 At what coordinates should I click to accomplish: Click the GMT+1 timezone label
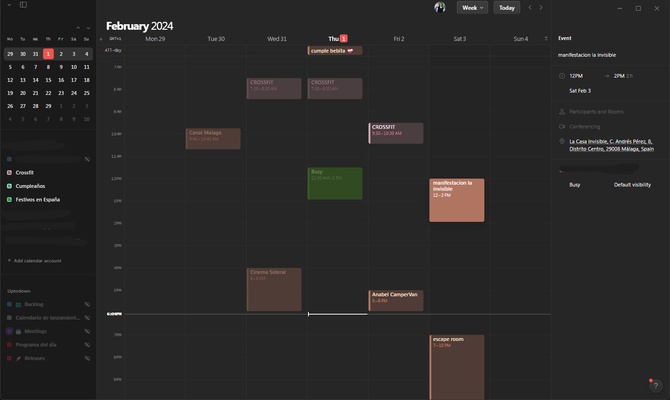115,39
